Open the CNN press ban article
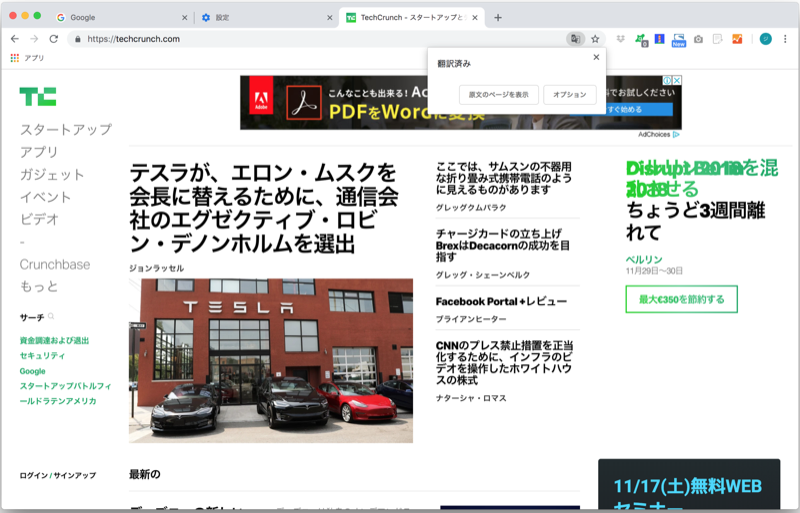This screenshot has width=800, height=513. [504, 362]
